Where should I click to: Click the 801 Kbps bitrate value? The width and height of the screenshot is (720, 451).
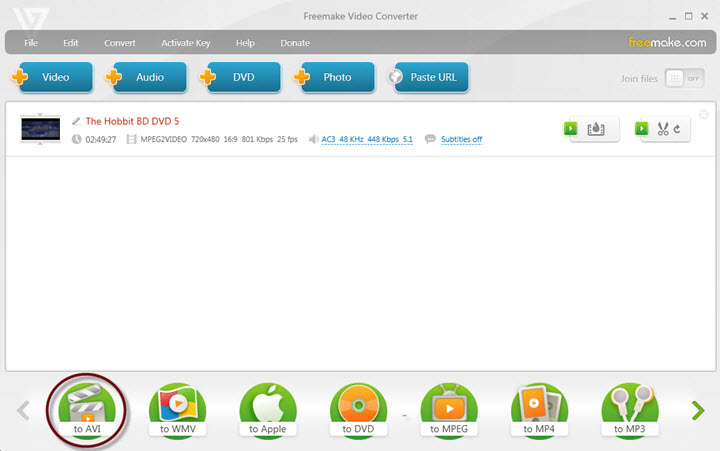point(257,139)
